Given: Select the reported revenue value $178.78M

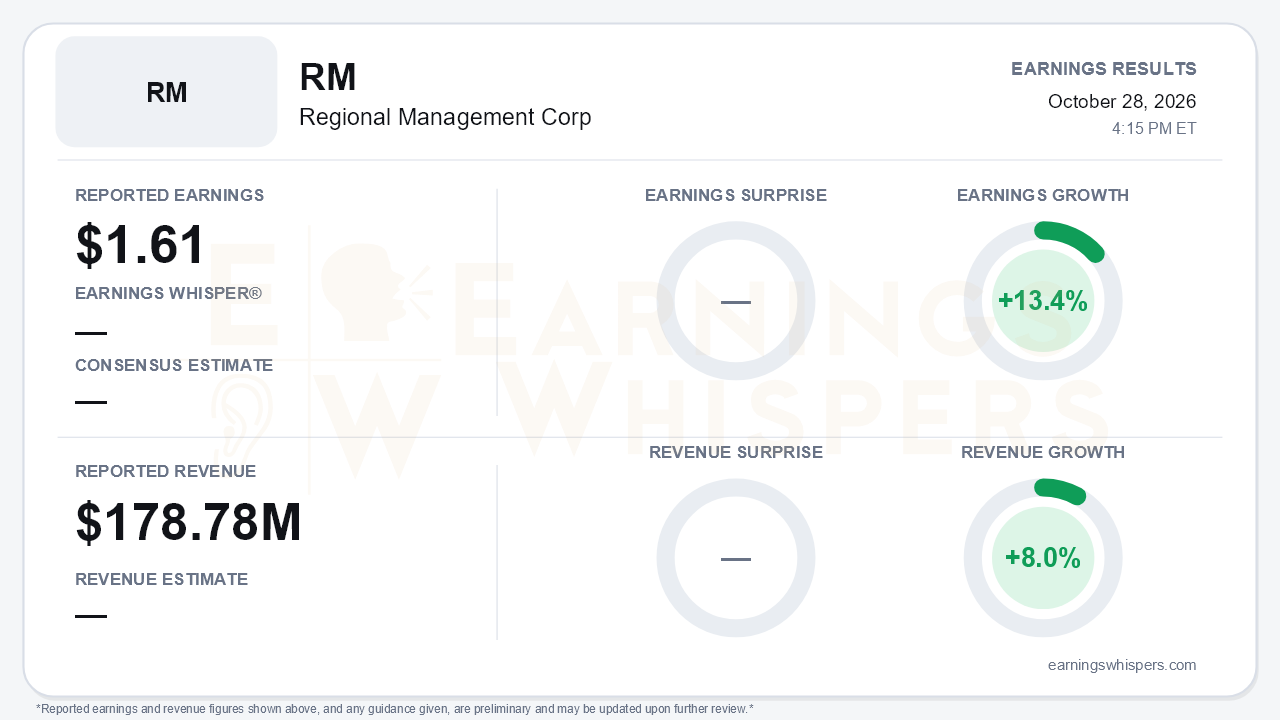Looking at the screenshot, I should (189, 522).
